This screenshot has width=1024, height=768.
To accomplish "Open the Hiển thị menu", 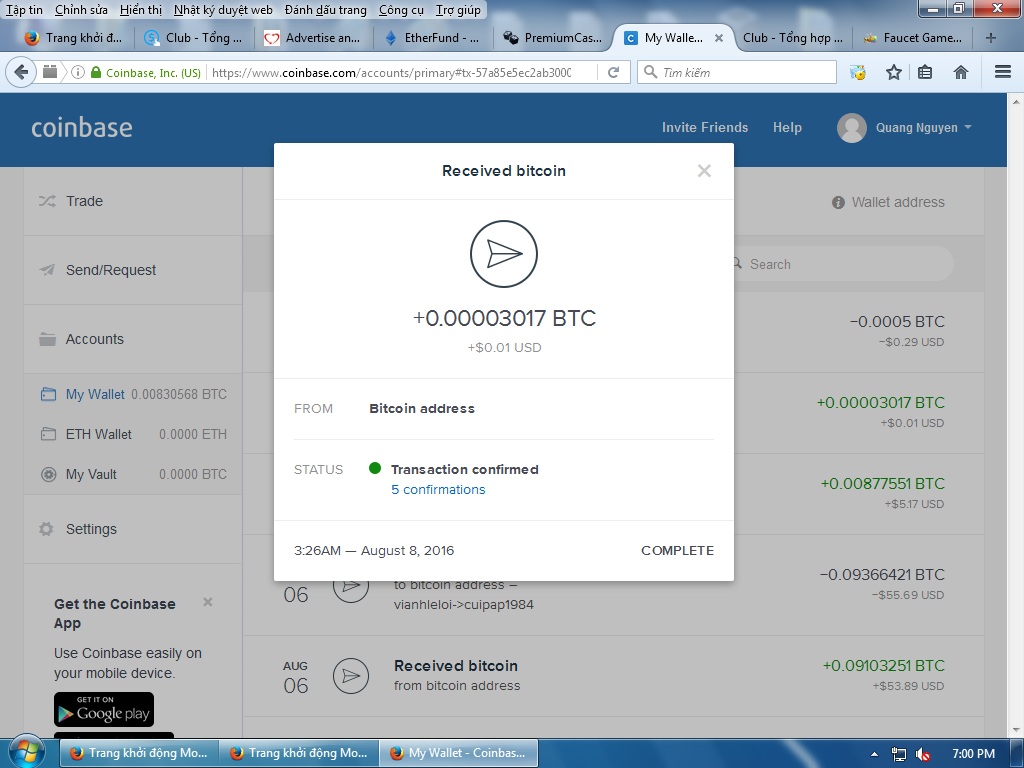I will (x=141, y=10).
